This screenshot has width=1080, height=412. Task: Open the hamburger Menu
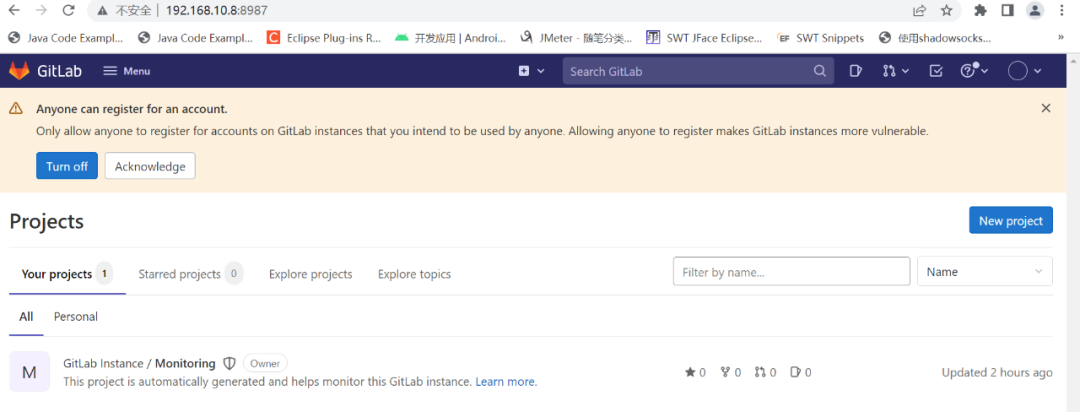point(127,71)
